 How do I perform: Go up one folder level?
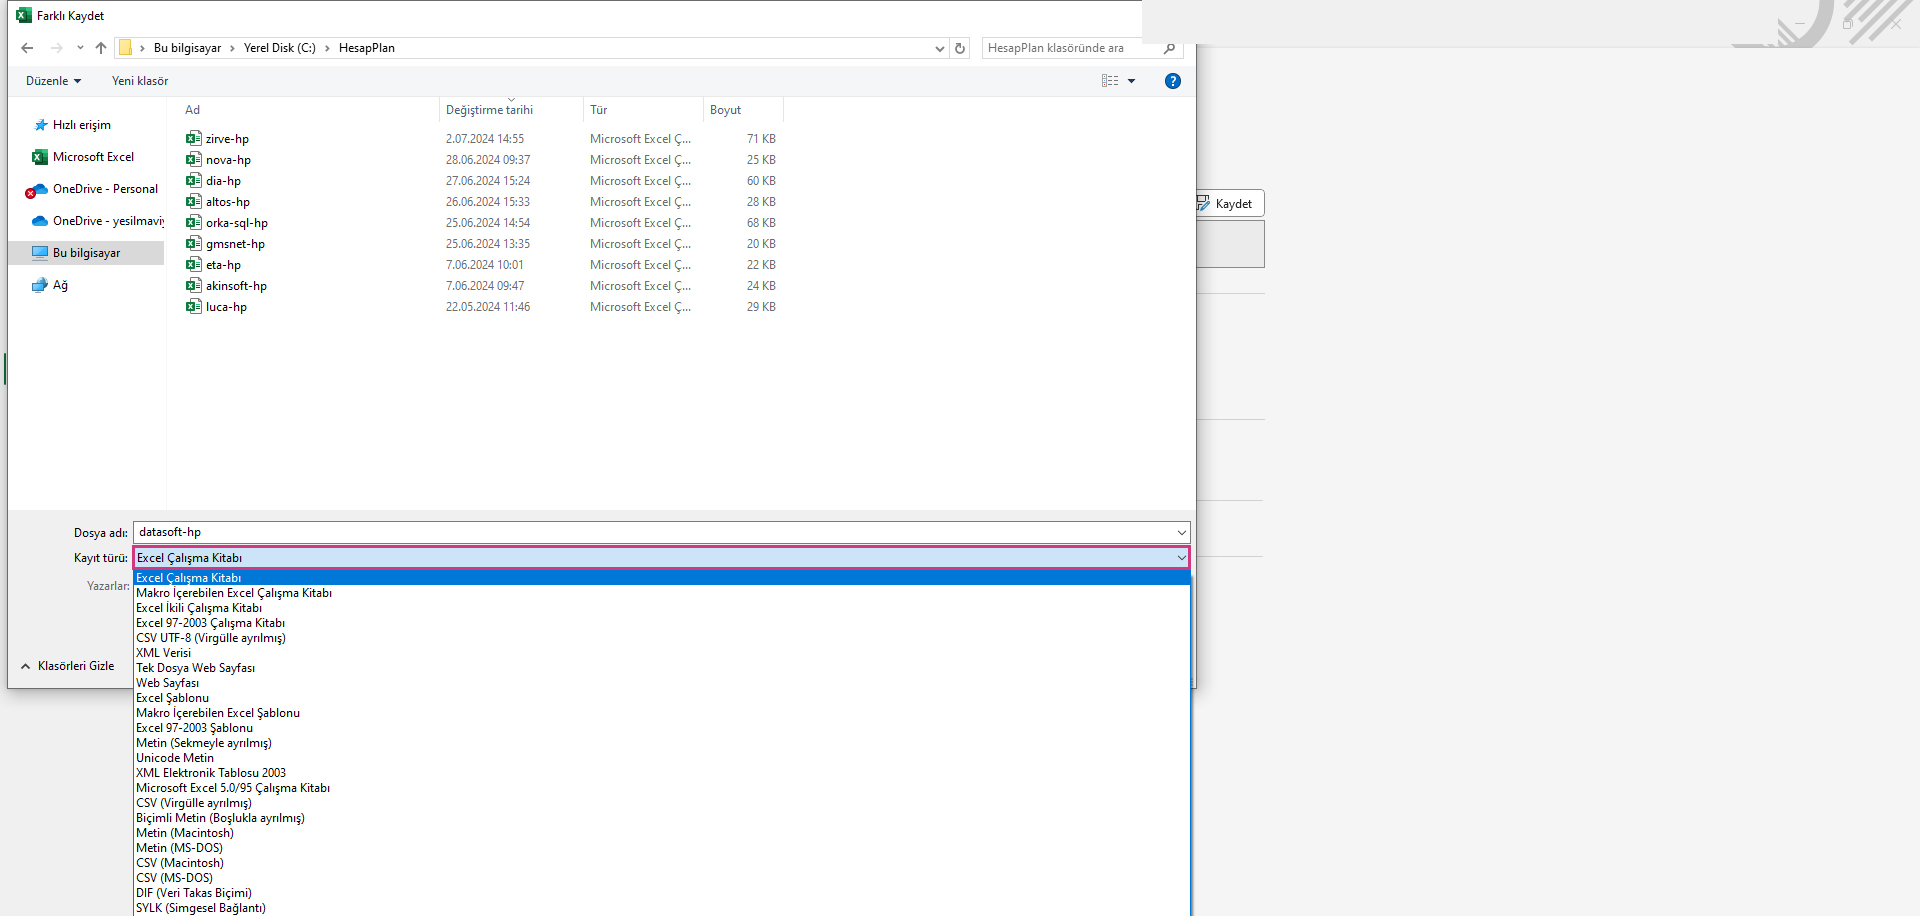point(101,48)
